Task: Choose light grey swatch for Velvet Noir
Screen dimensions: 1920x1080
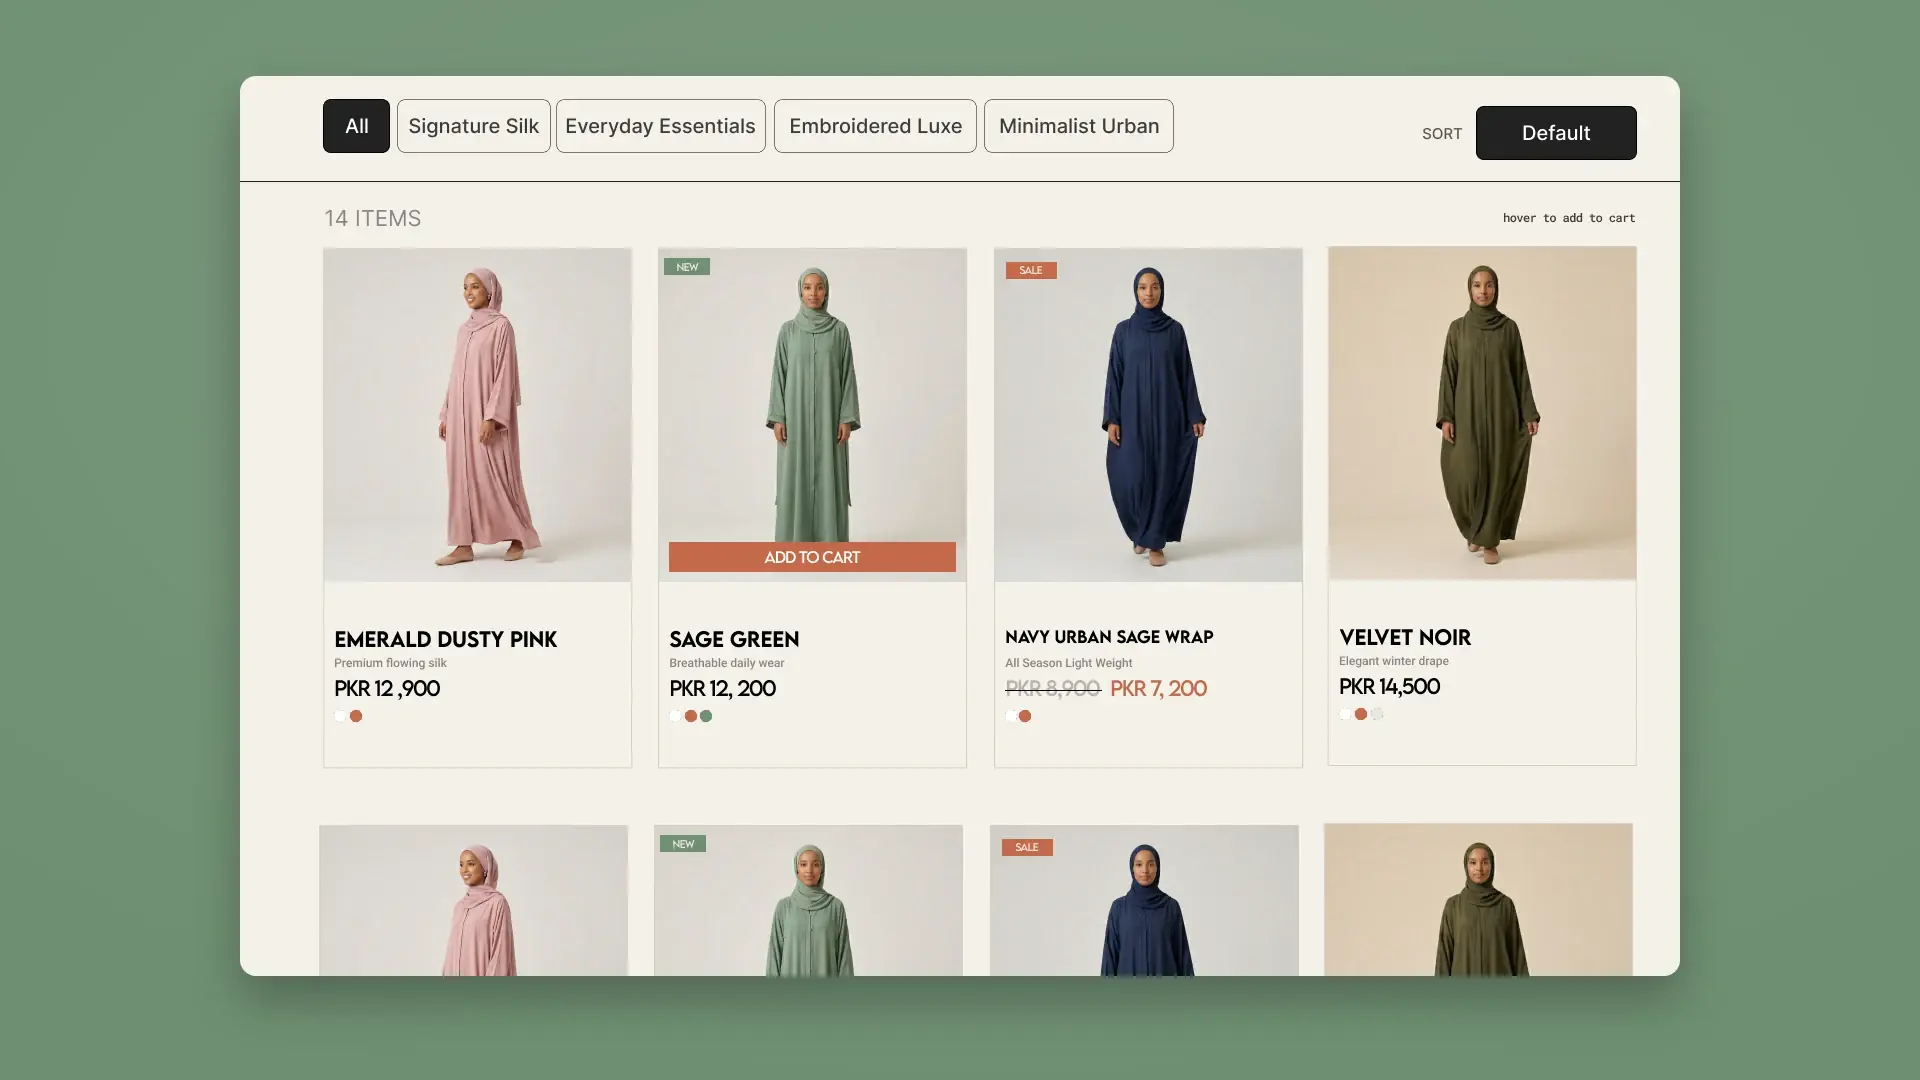Action: coord(1377,714)
